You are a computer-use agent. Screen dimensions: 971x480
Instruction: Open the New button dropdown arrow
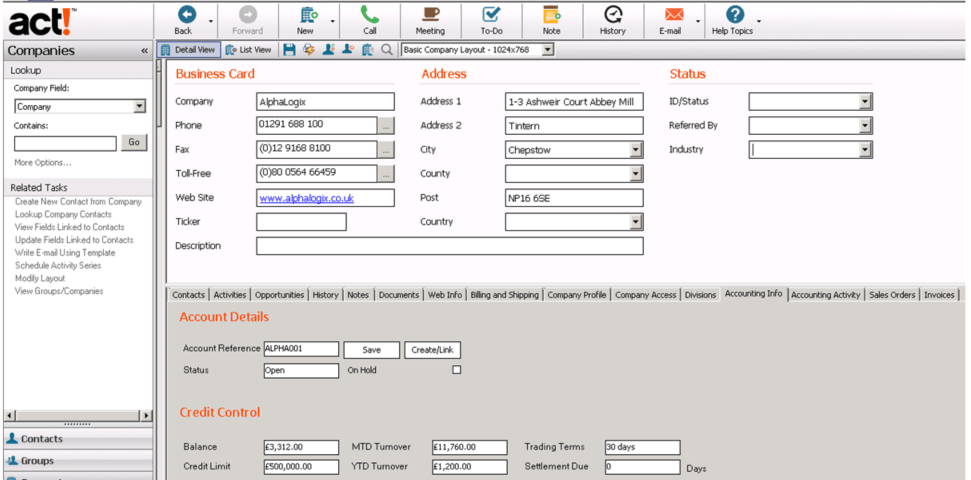(x=333, y=21)
